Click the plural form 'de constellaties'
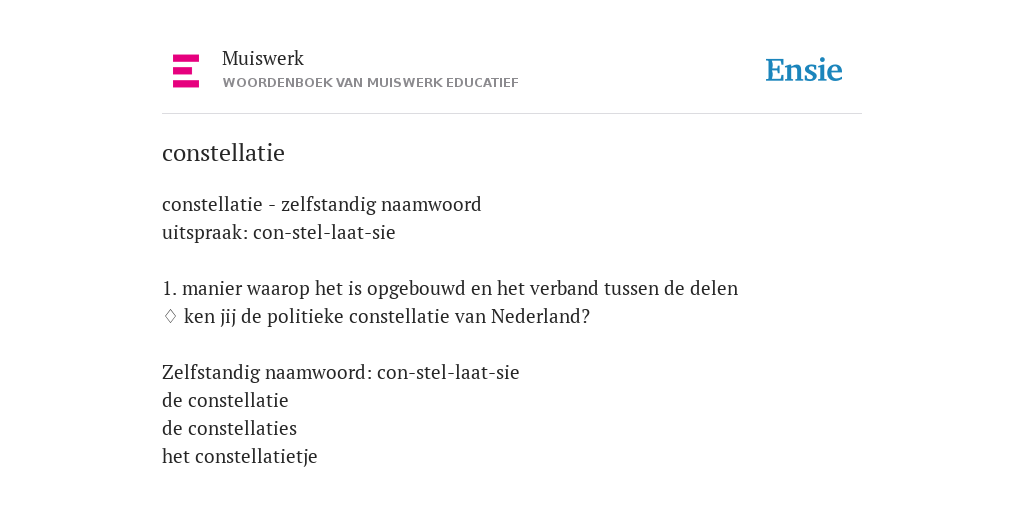1024x512 pixels. [229, 428]
